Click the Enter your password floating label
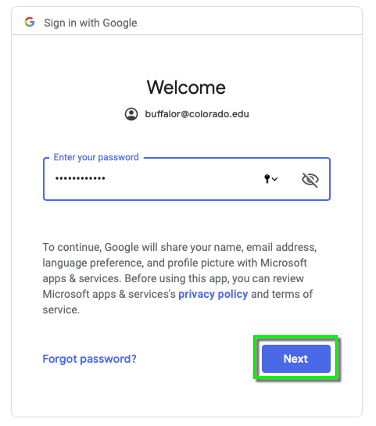Screen dimensions: 376x426 (96, 157)
